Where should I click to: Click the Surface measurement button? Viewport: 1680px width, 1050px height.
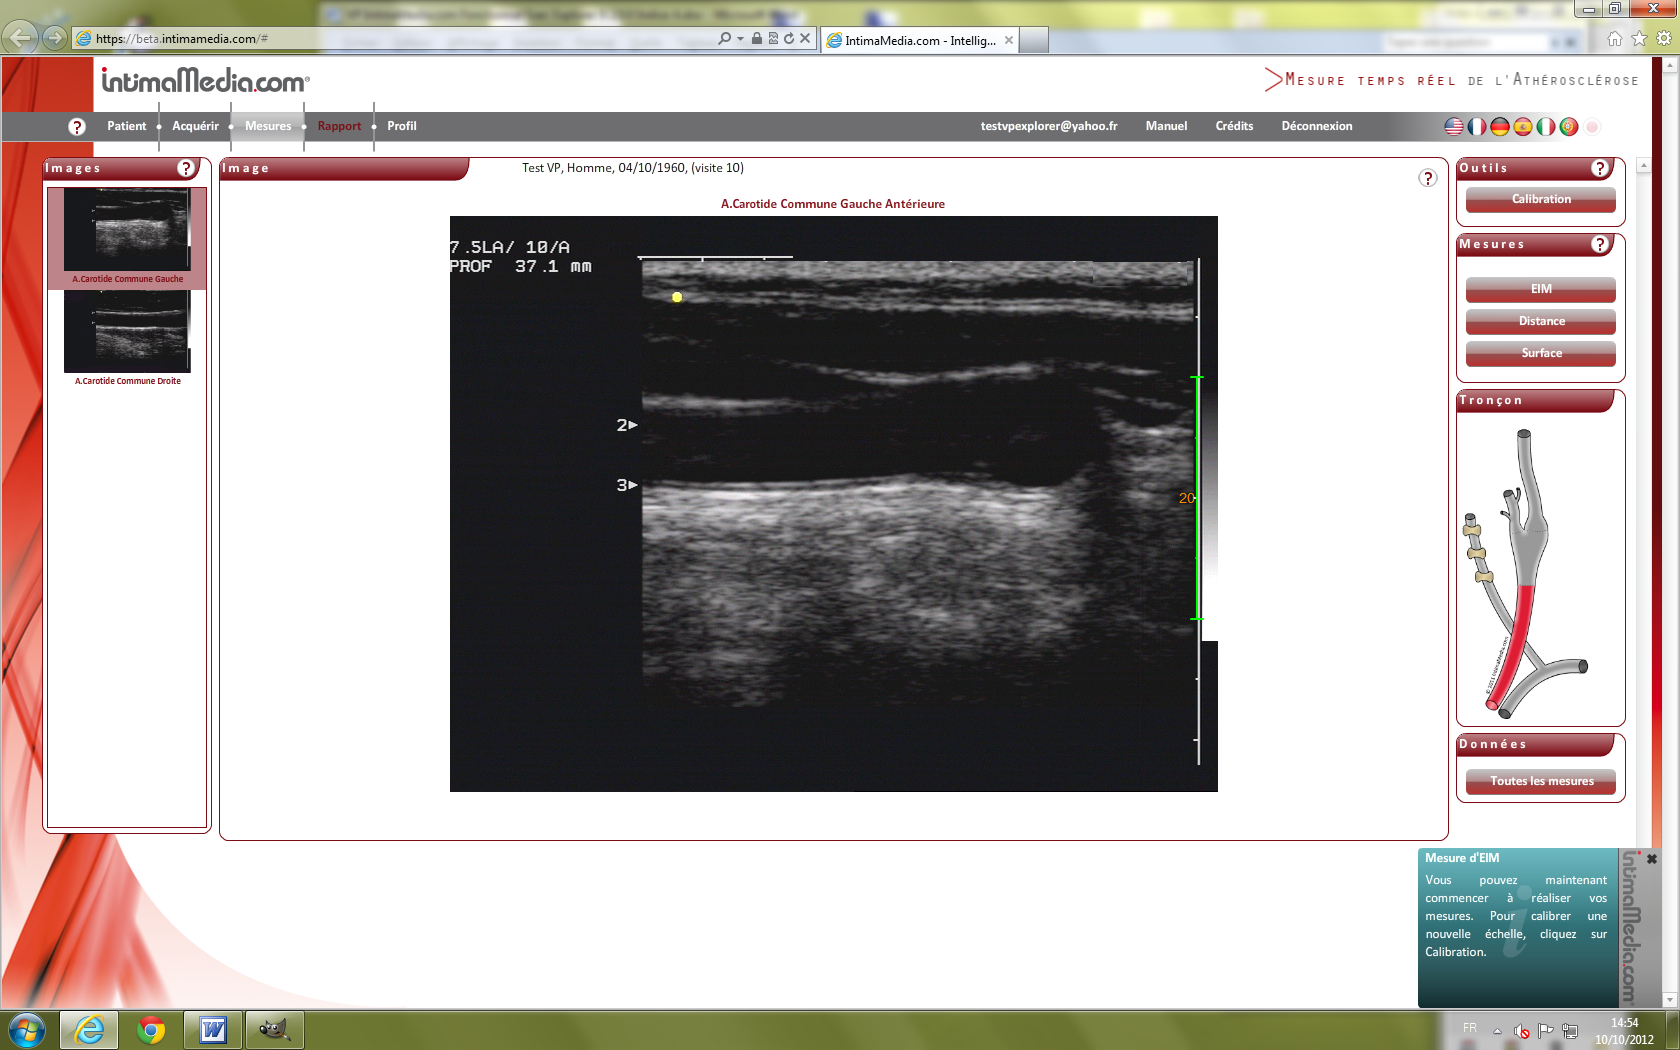(1540, 353)
